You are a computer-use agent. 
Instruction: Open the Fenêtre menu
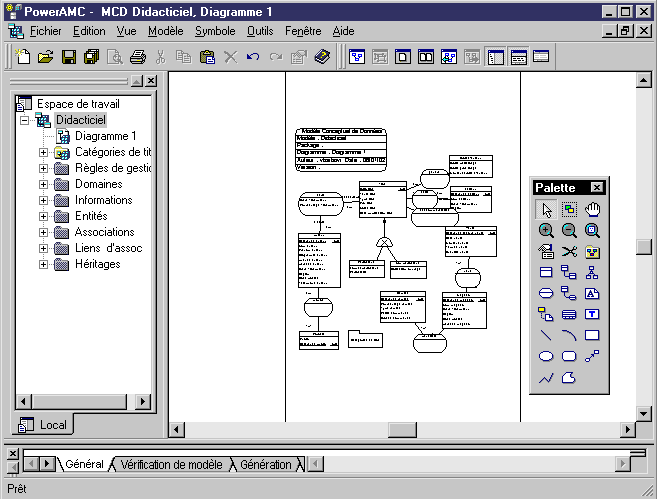pyautogui.click(x=303, y=31)
